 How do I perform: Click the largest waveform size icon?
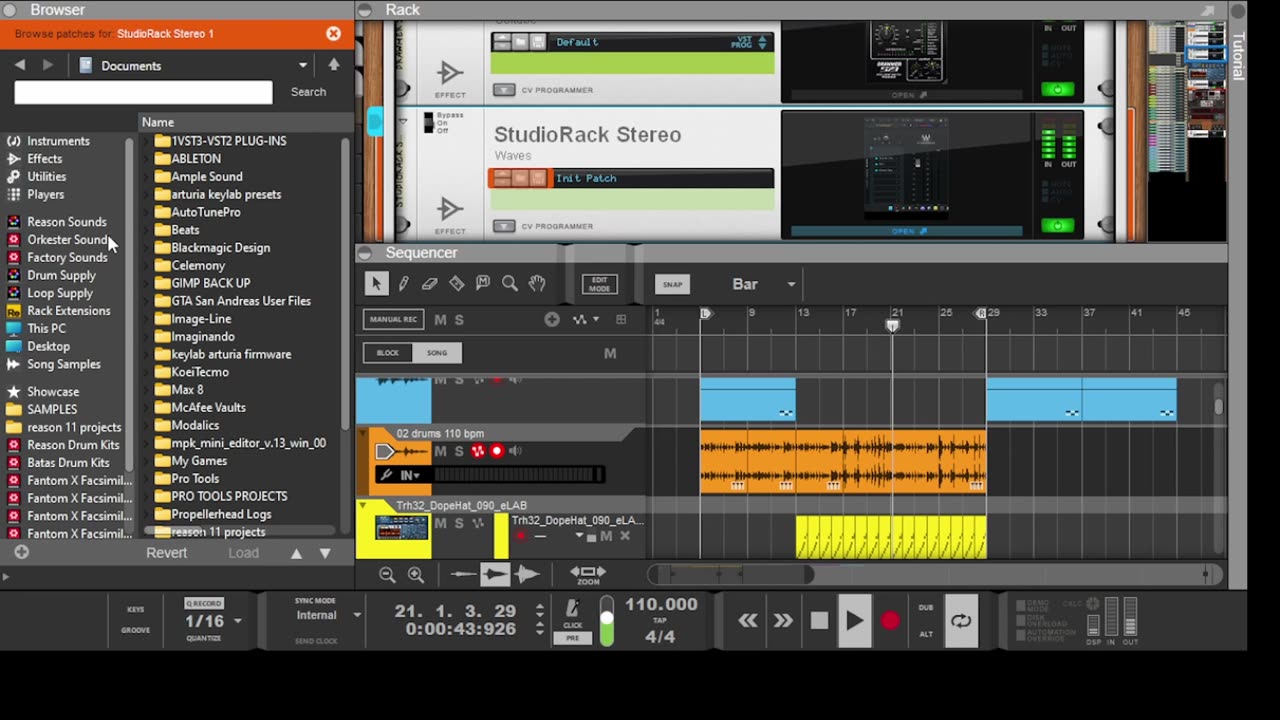(527, 574)
